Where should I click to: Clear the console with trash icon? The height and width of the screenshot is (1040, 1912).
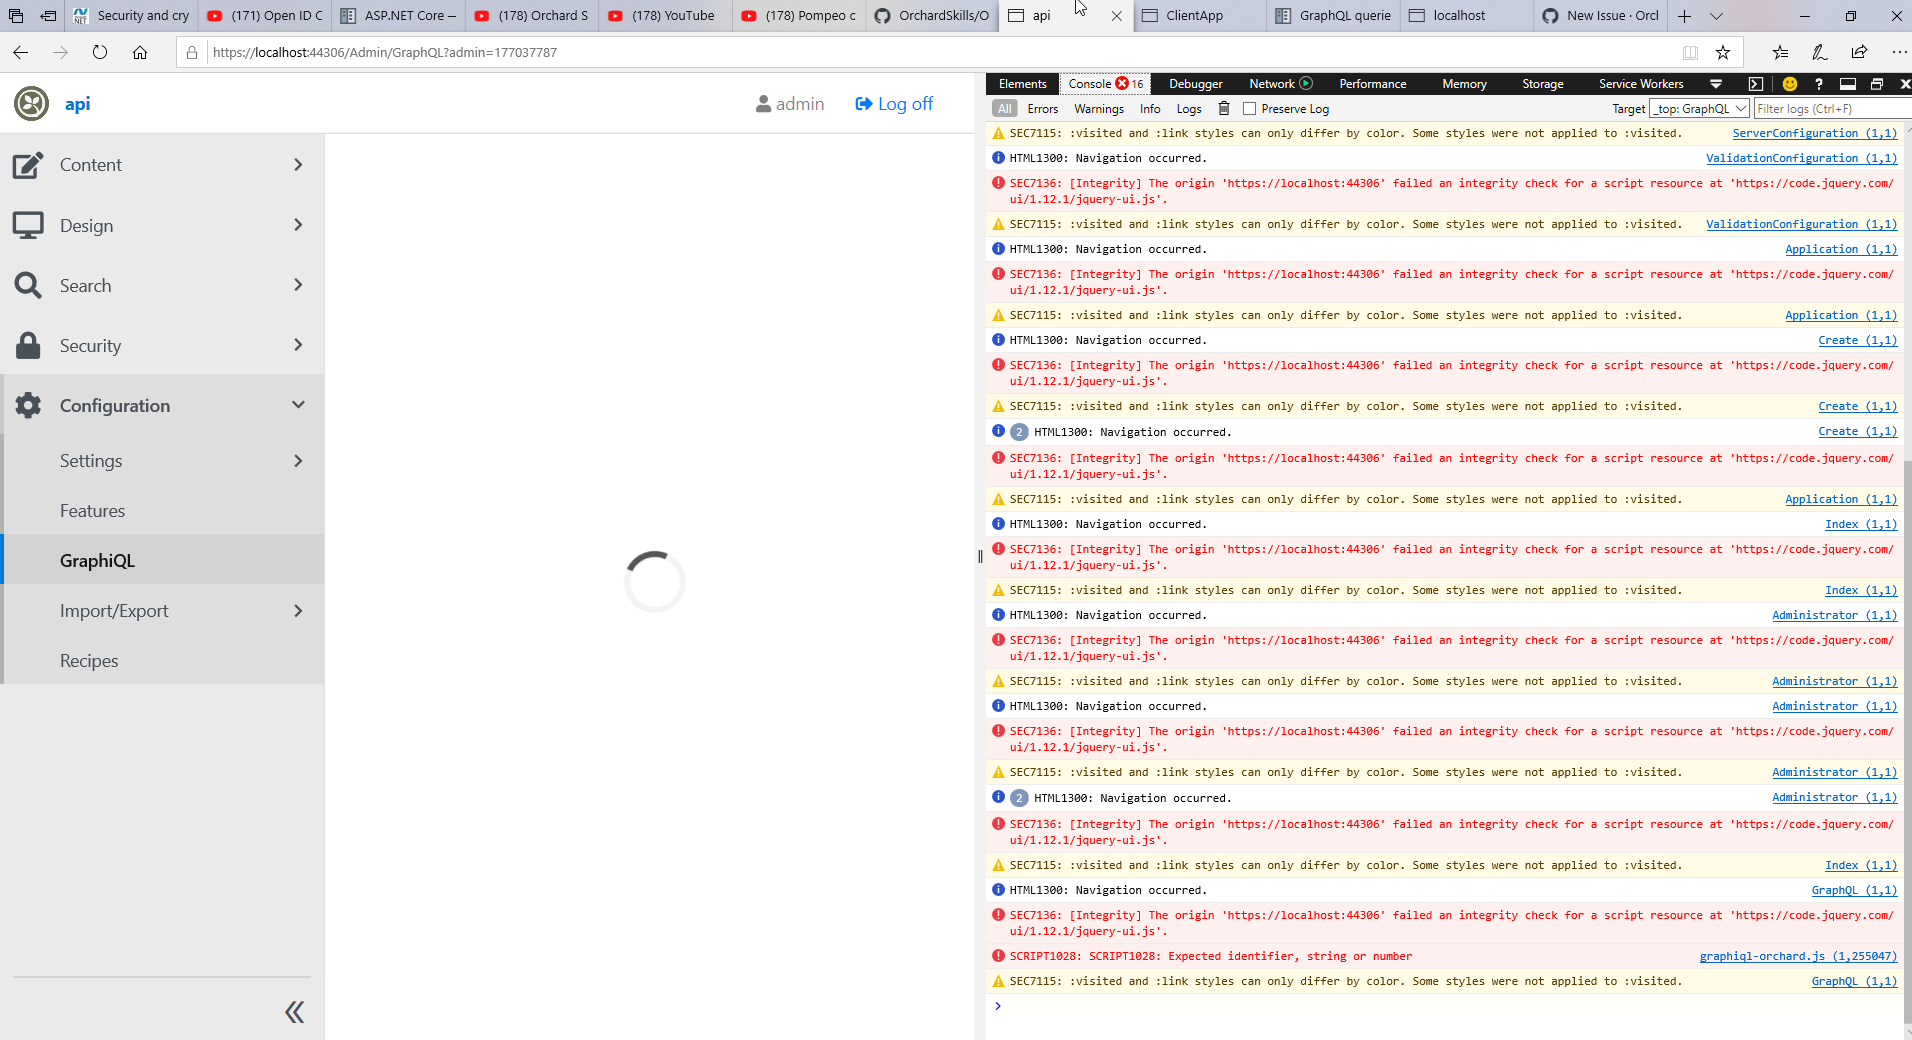pos(1224,108)
